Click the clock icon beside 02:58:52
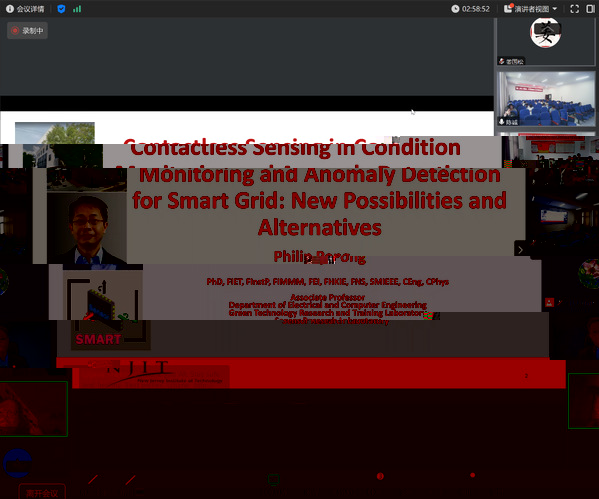 pos(455,9)
